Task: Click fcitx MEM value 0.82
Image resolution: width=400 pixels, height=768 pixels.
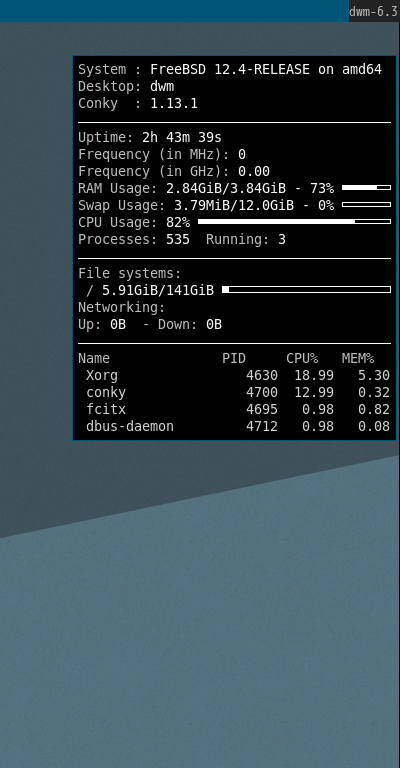Action: [374, 409]
